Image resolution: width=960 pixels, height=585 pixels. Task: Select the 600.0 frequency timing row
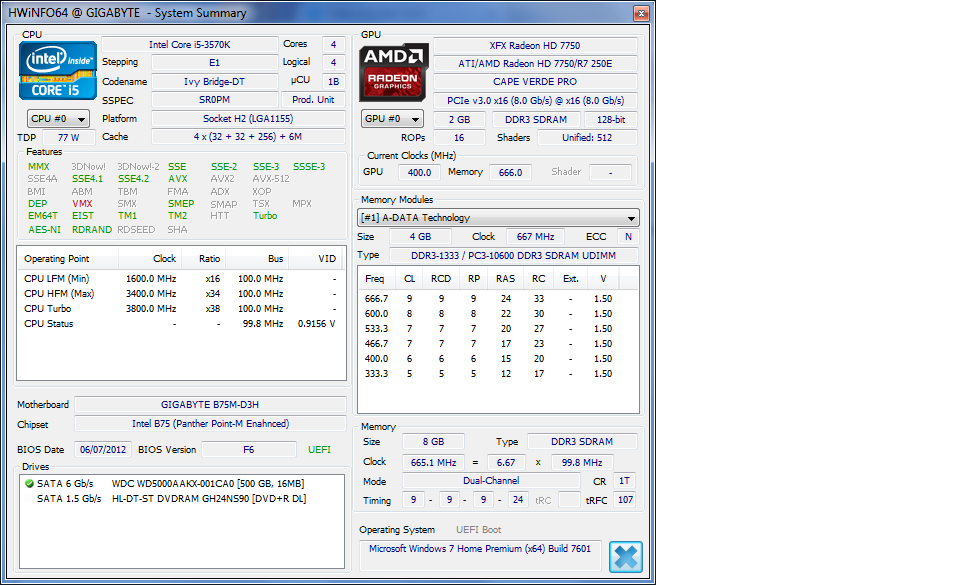pyautogui.click(x=498, y=314)
